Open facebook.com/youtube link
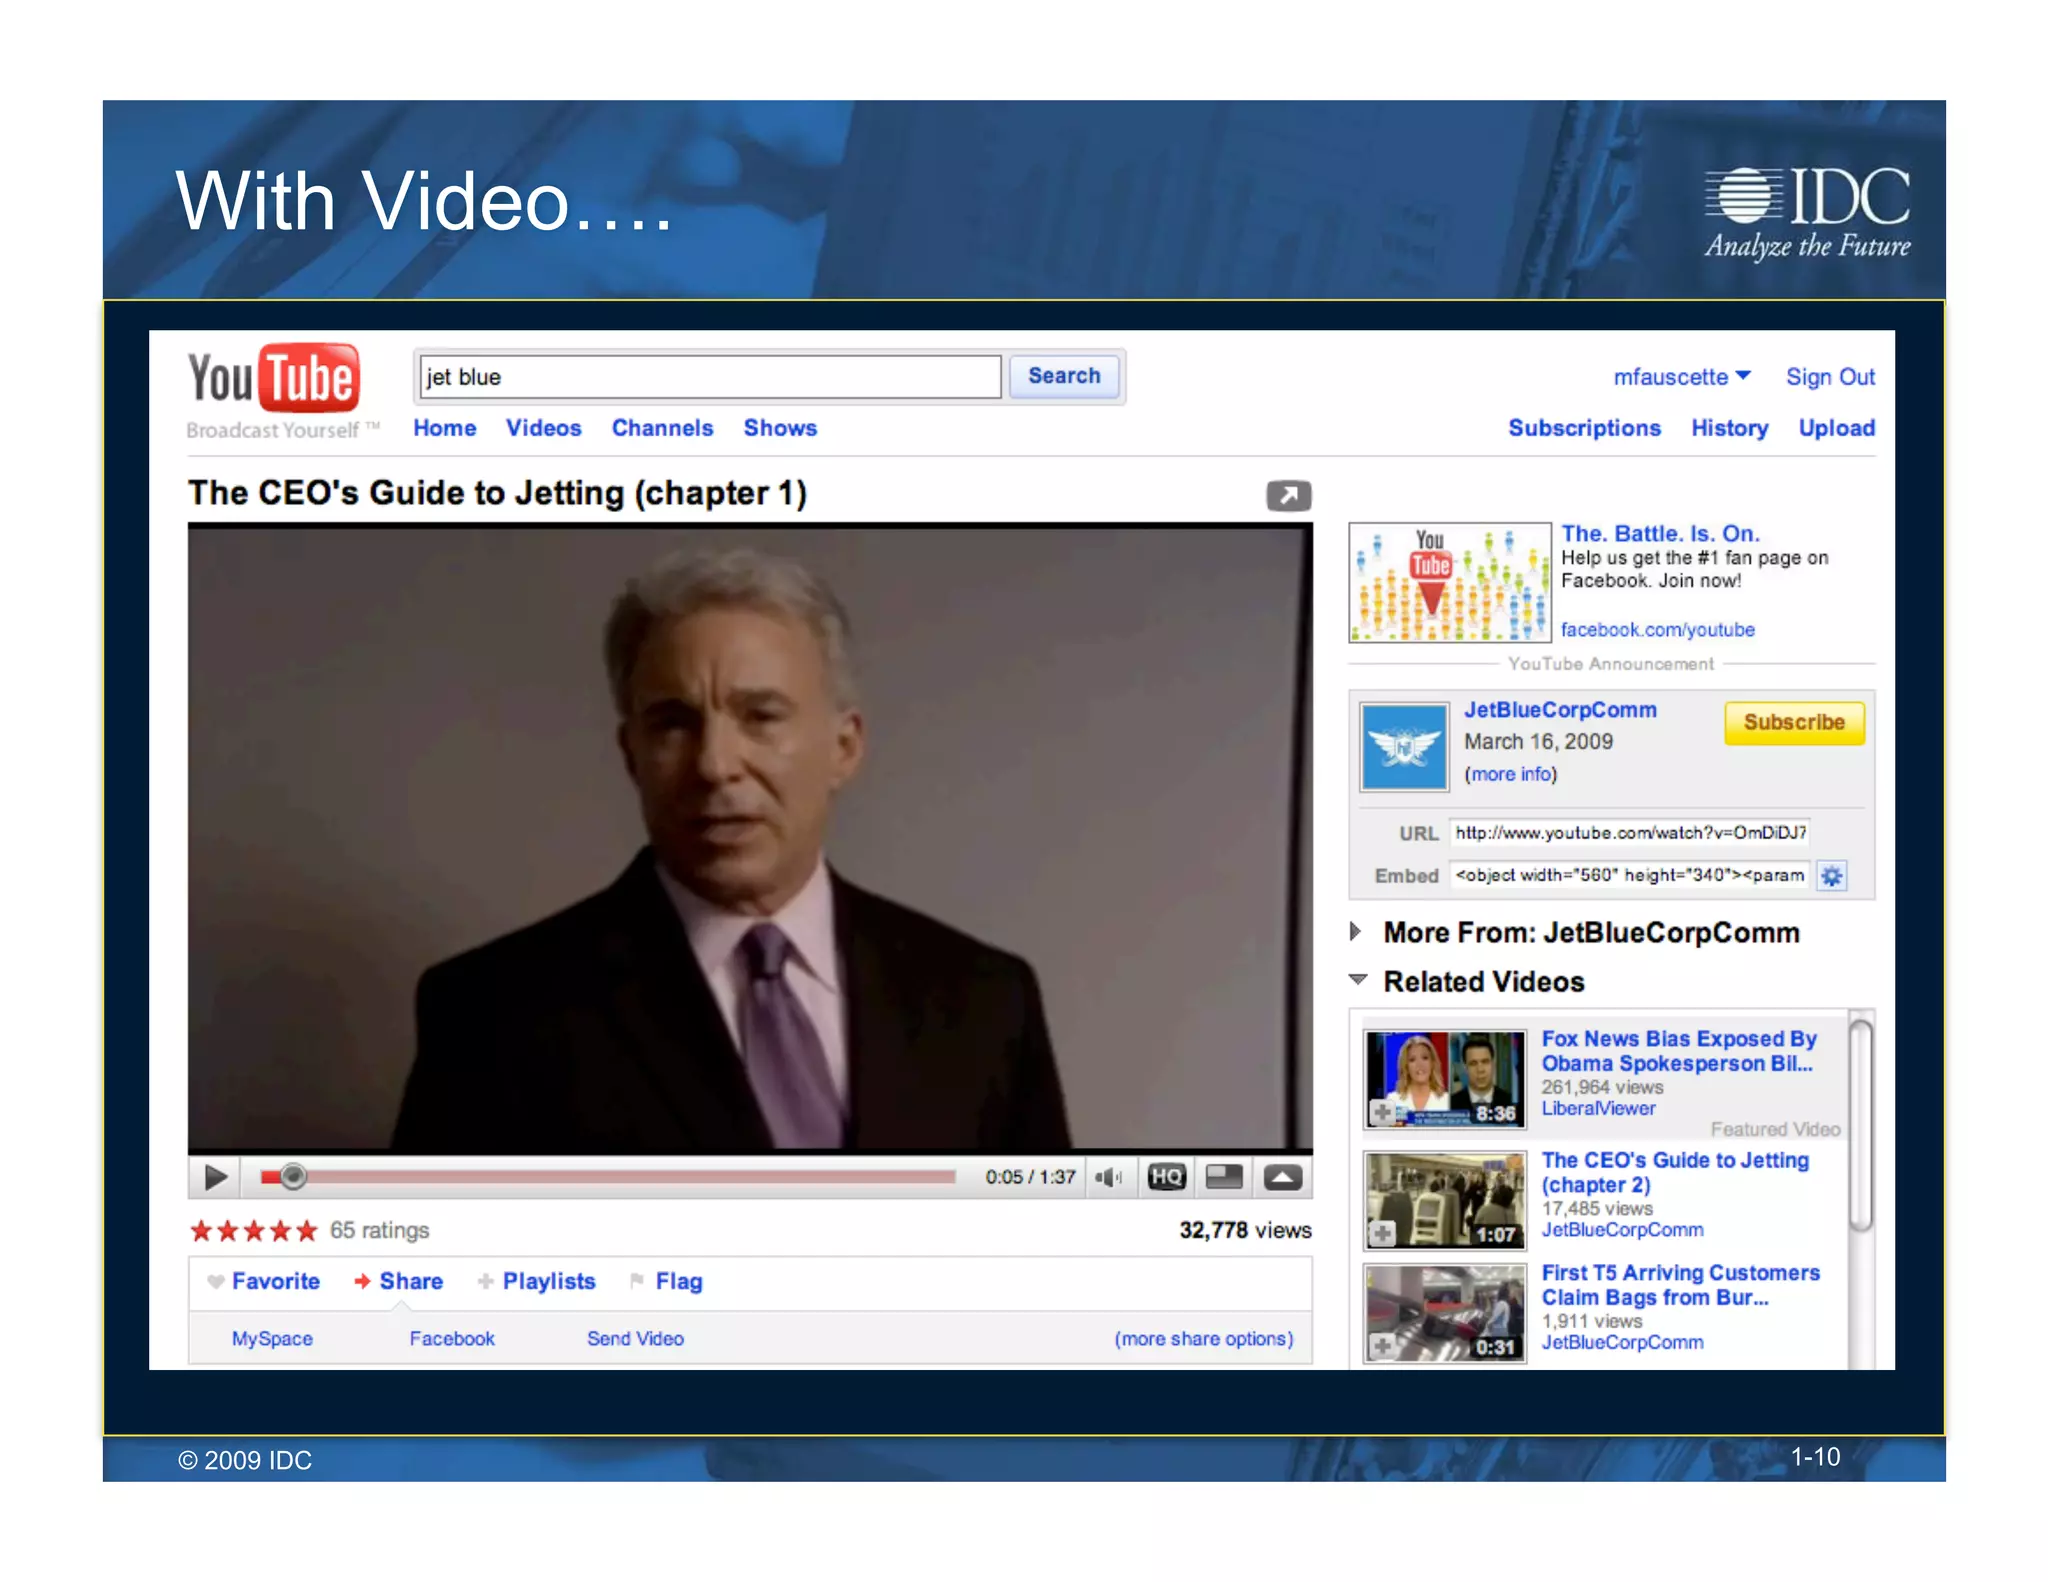Image resolution: width=2048 pixels, height=1582 pixels. point(1657,629)
